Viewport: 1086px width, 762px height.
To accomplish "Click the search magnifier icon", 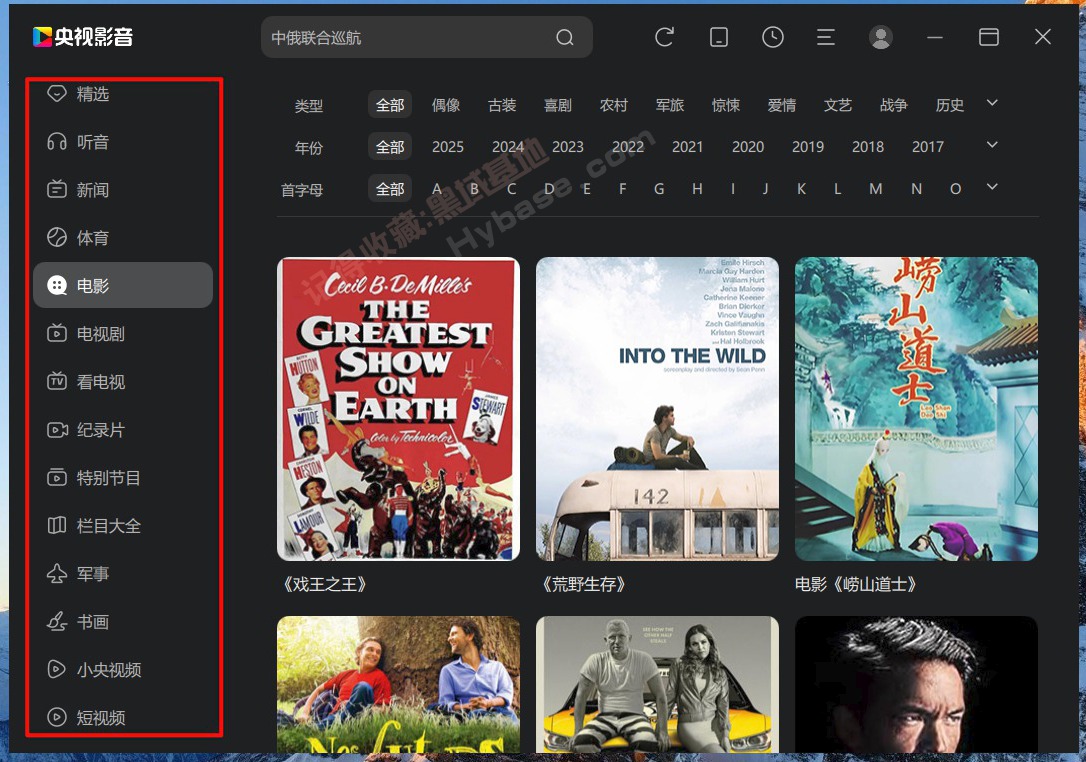I will (x=565, y=38).
